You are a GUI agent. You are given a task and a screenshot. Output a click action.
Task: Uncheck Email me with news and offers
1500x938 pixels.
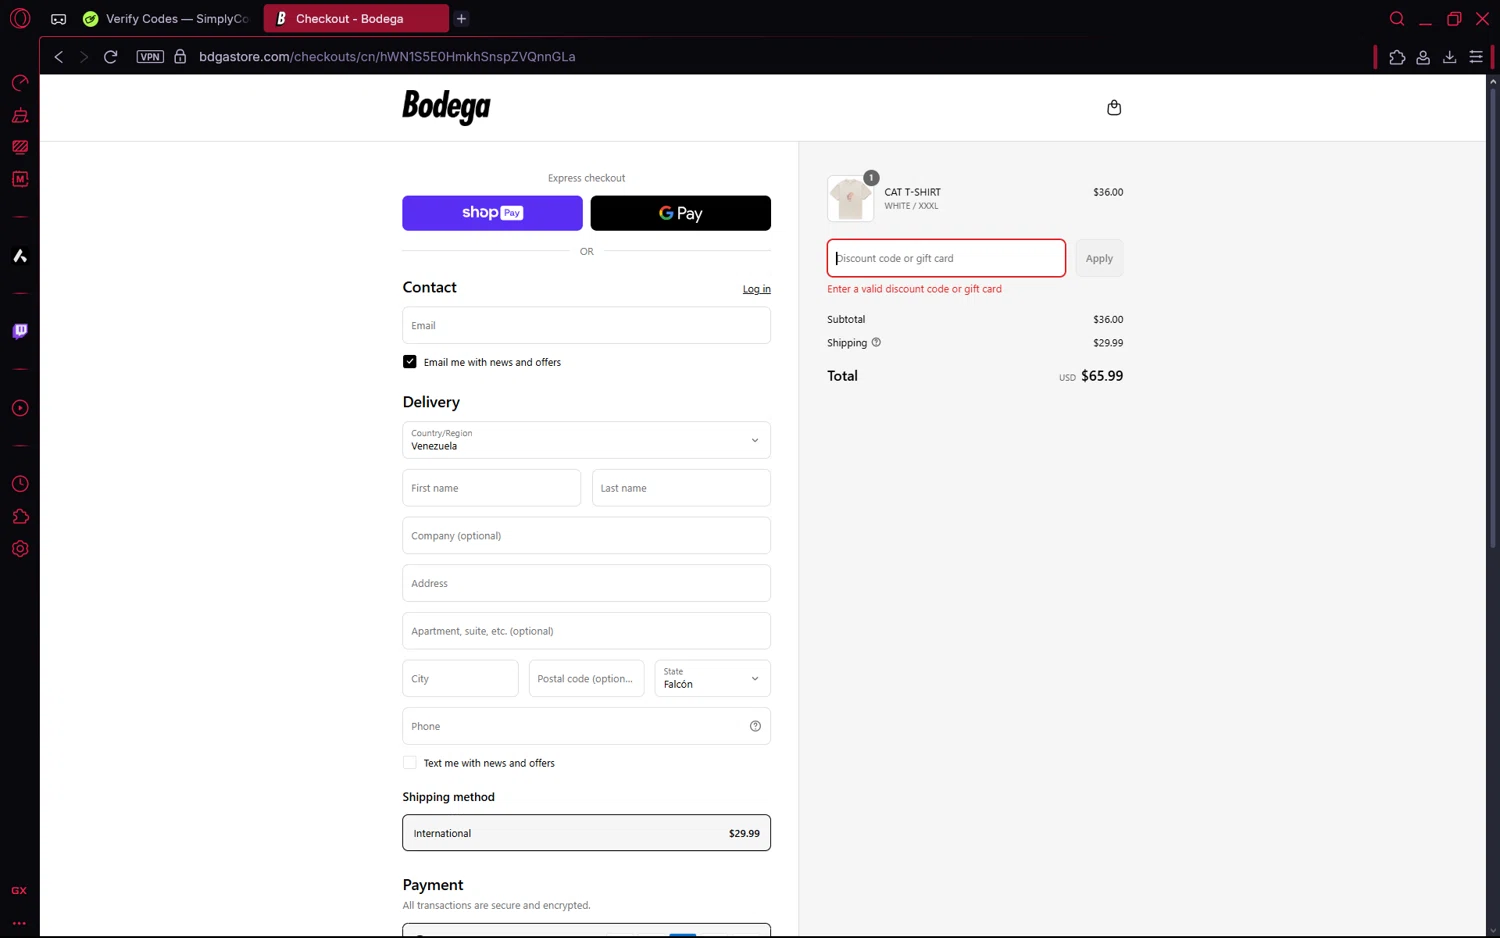[x=410, y=362]
